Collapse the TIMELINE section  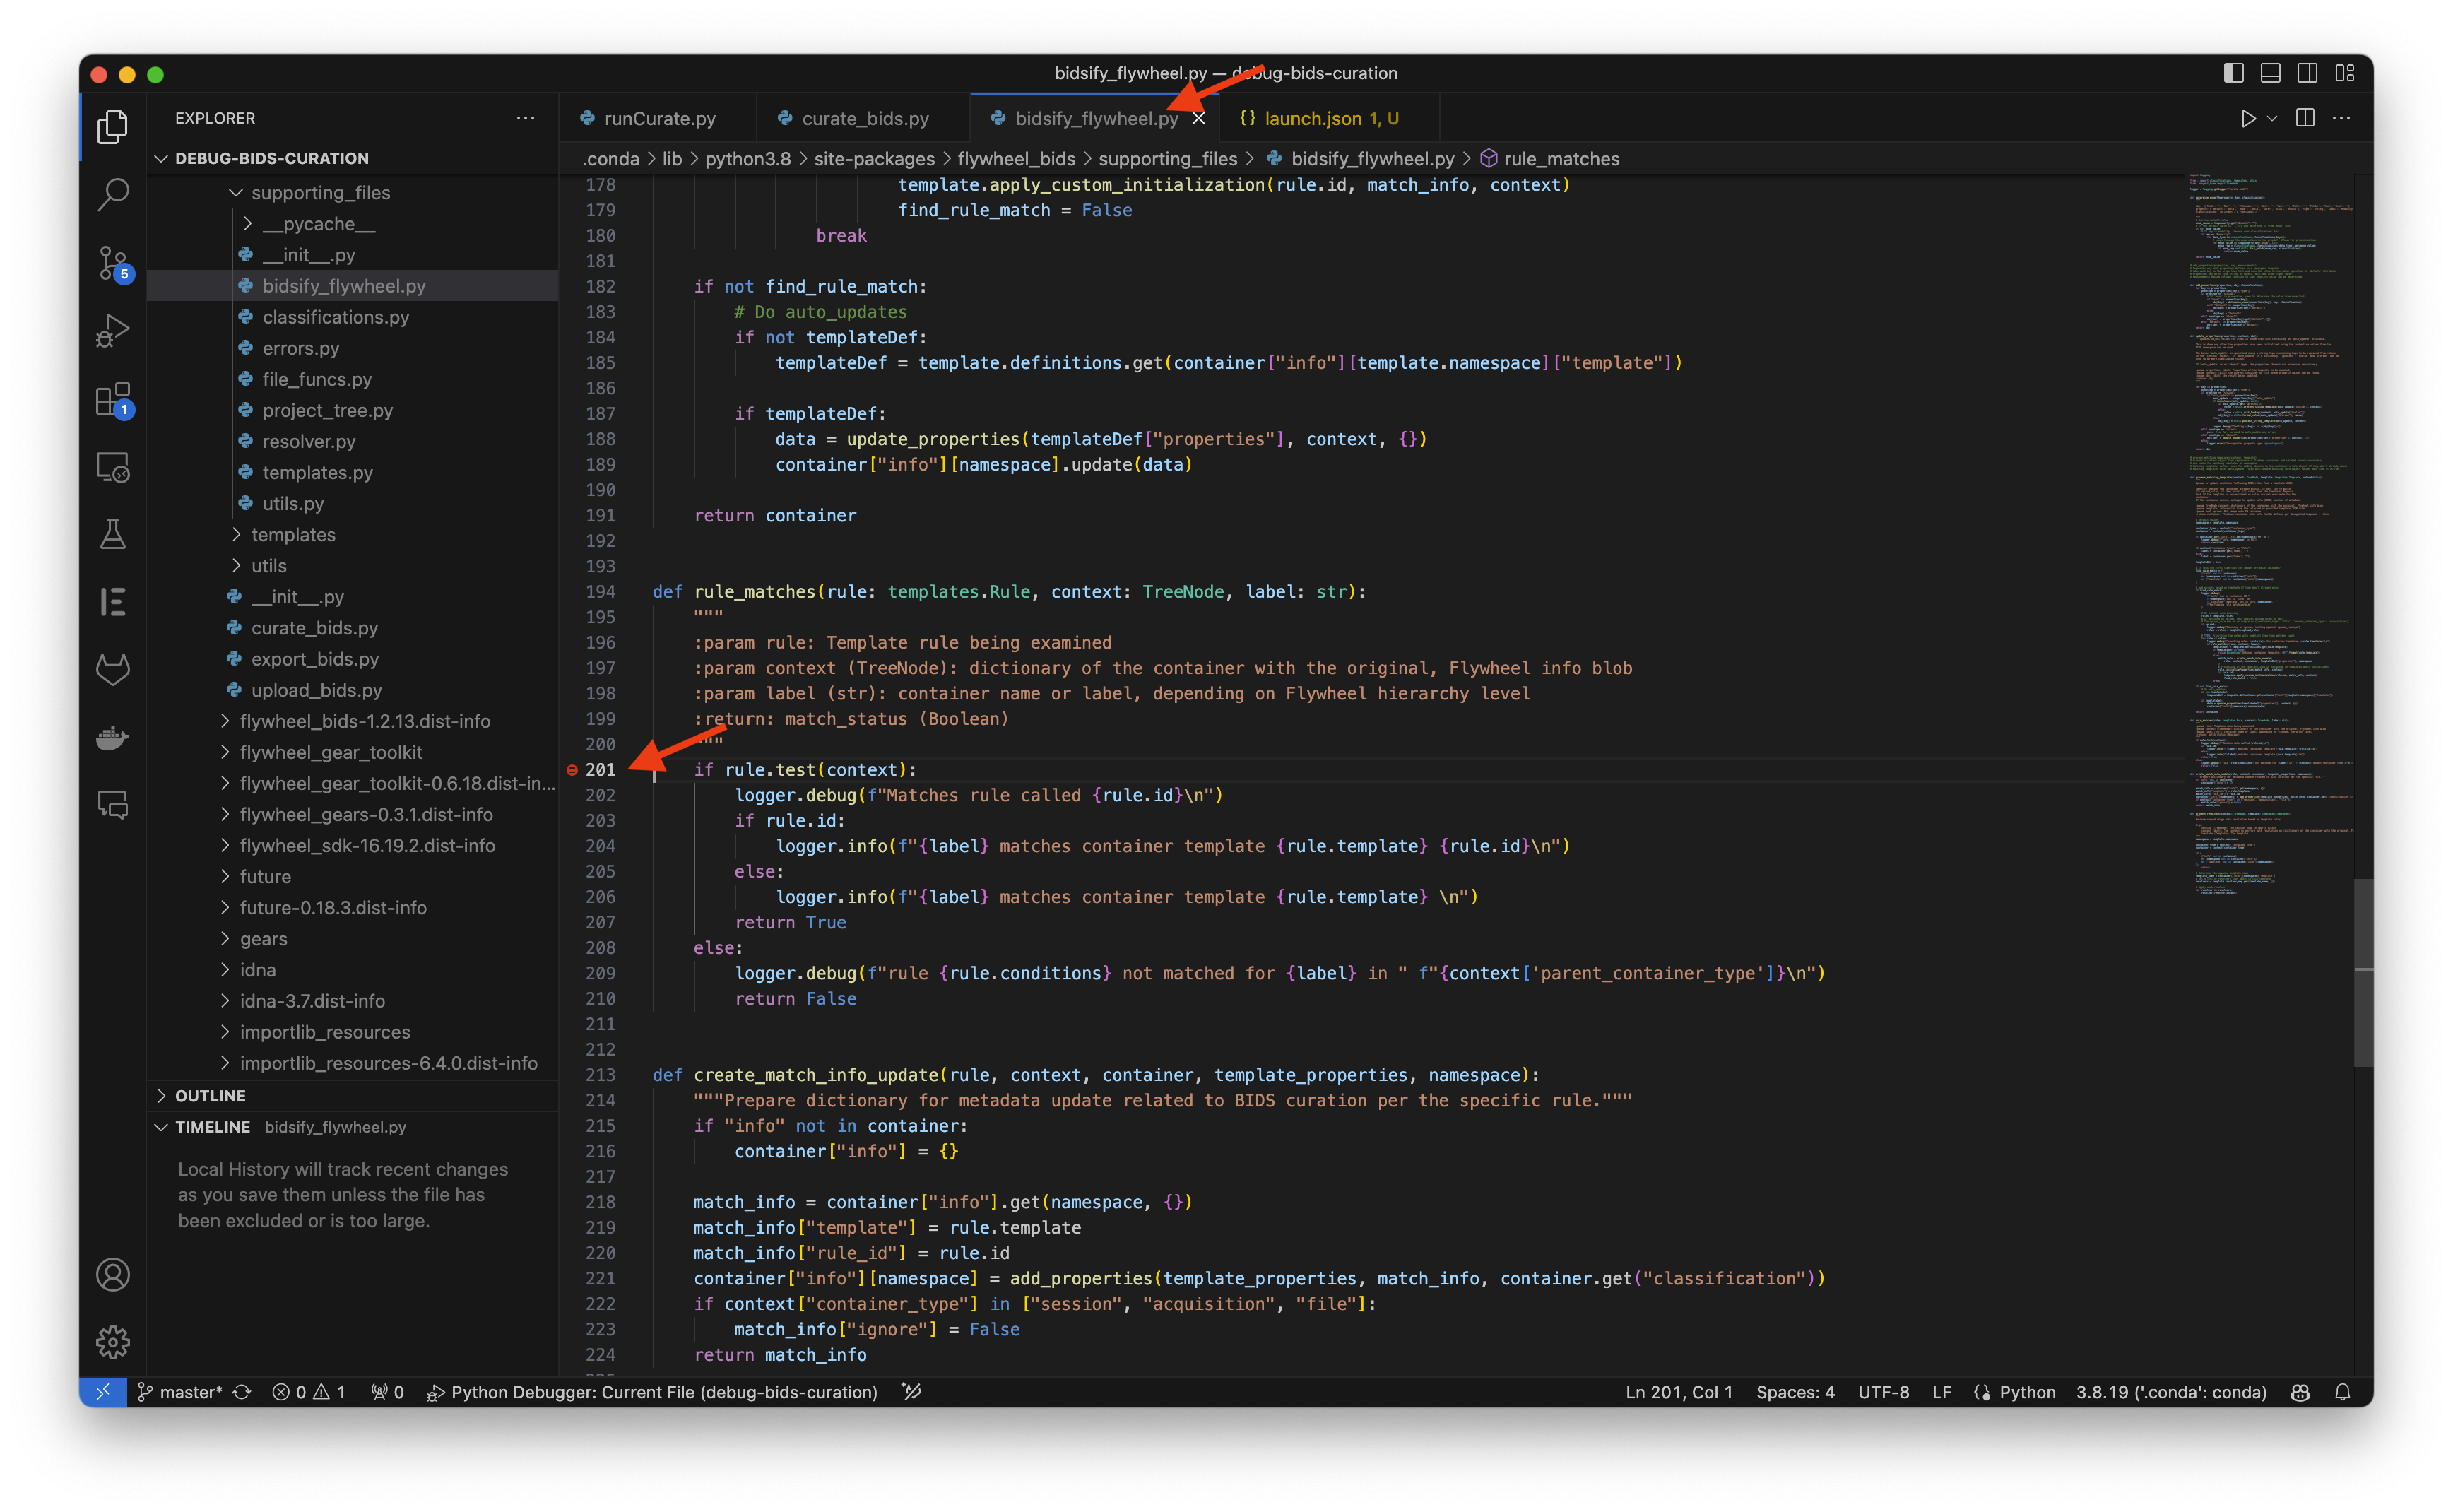(161, 1127)
